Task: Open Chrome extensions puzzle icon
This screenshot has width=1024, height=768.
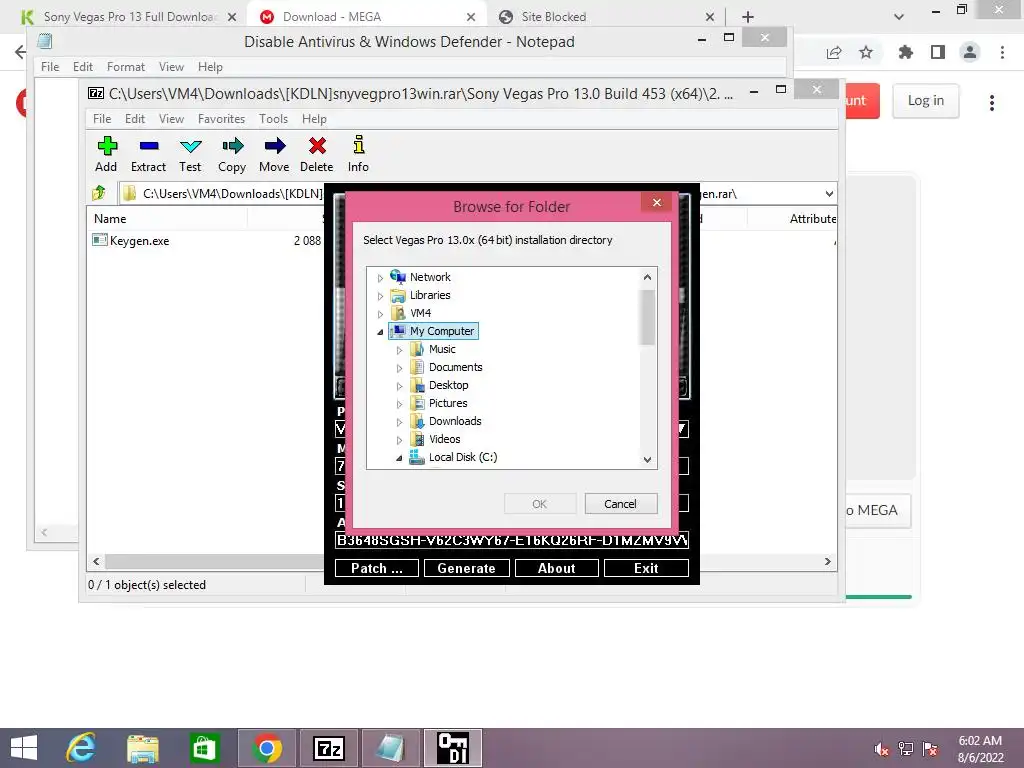Action: point(905,52)
